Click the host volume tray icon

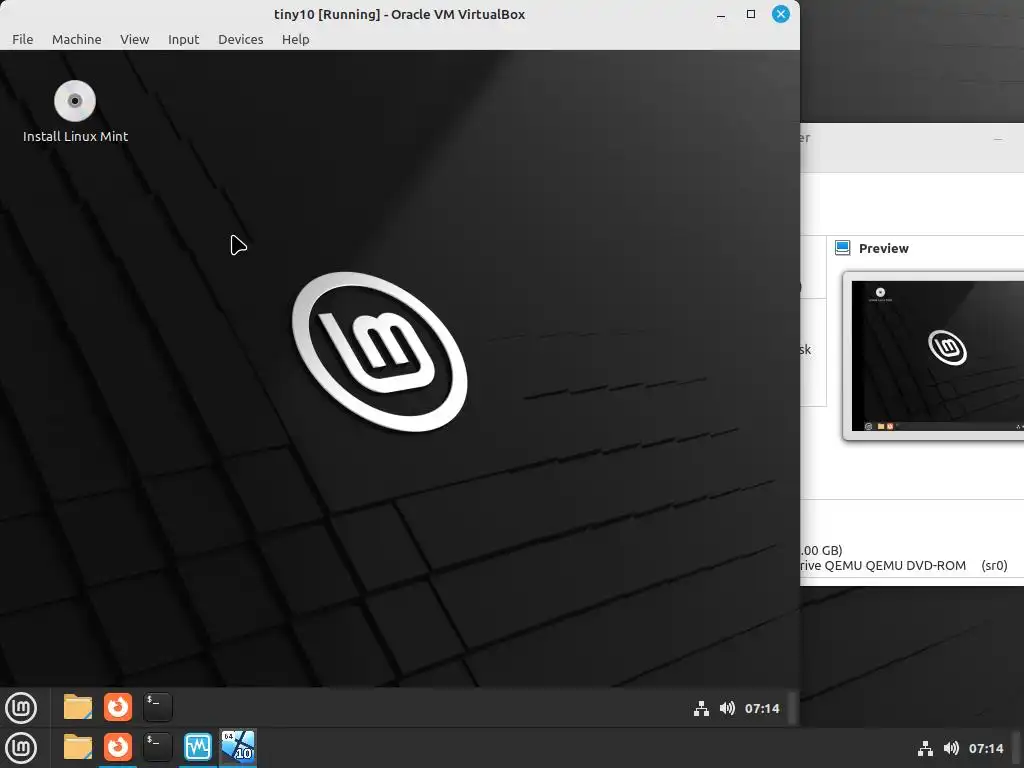[x=952, y=748]
